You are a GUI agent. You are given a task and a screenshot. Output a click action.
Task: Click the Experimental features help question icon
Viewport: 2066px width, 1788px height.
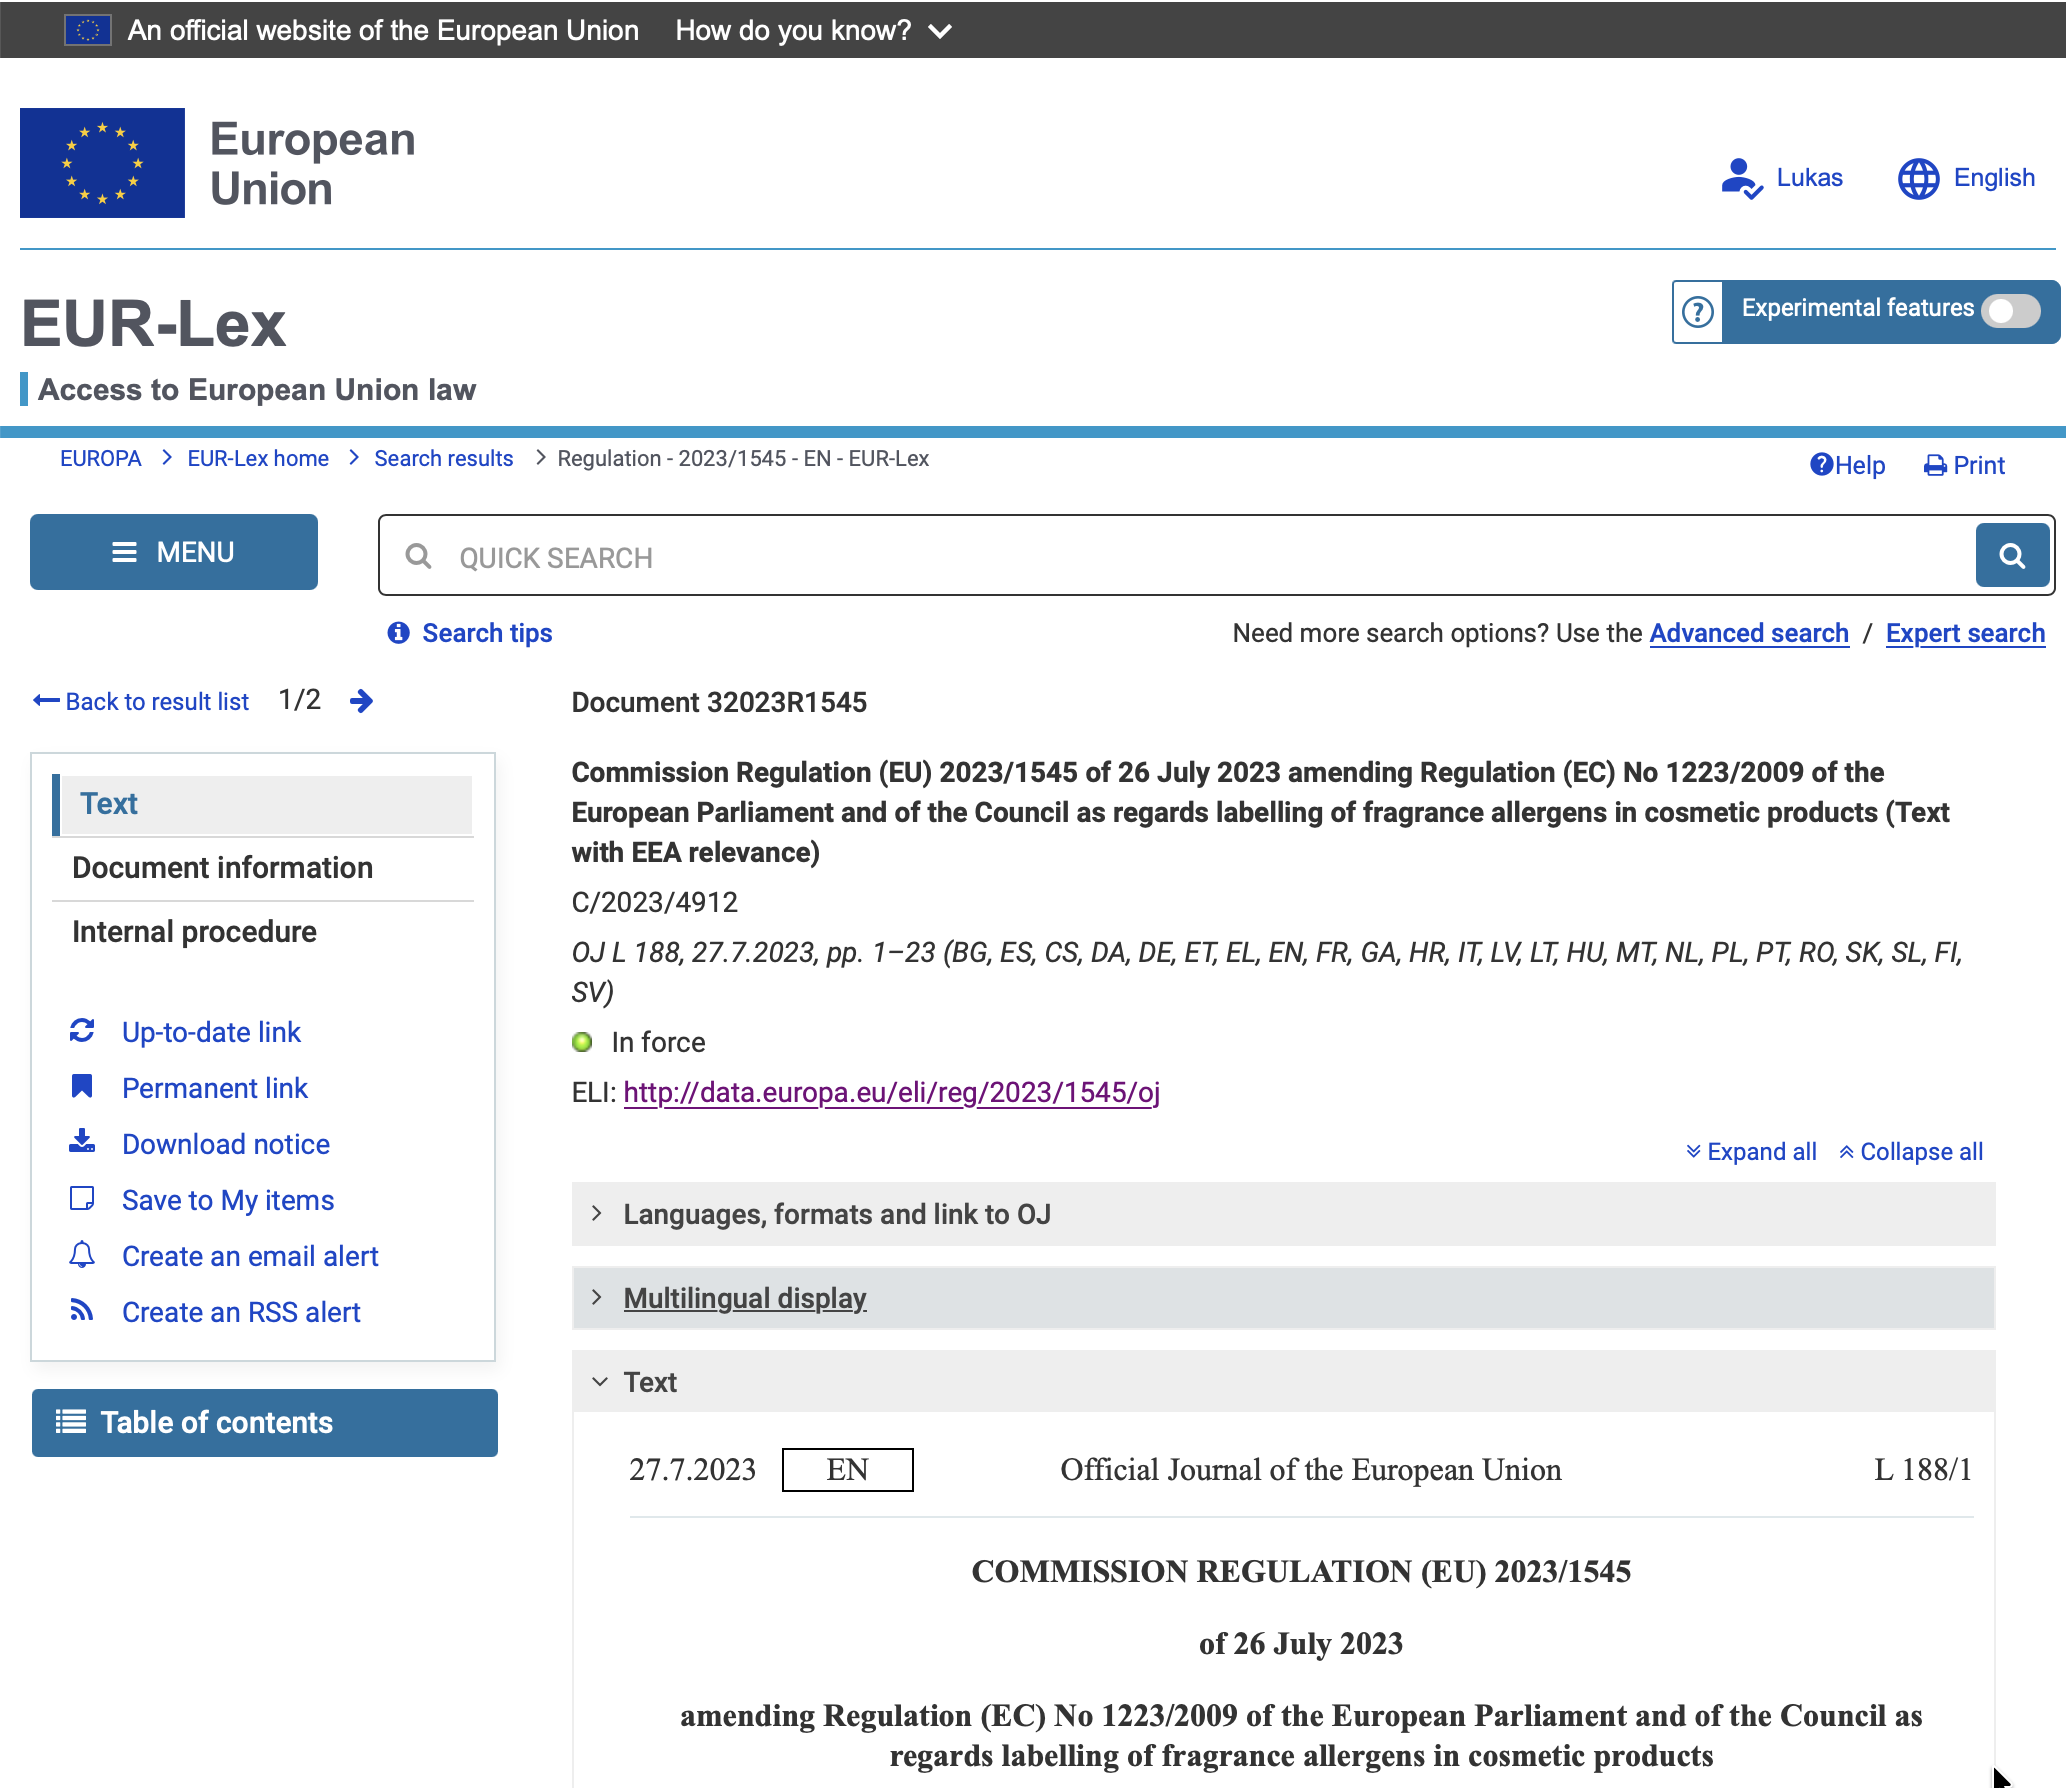click(x=1698, y=312)
